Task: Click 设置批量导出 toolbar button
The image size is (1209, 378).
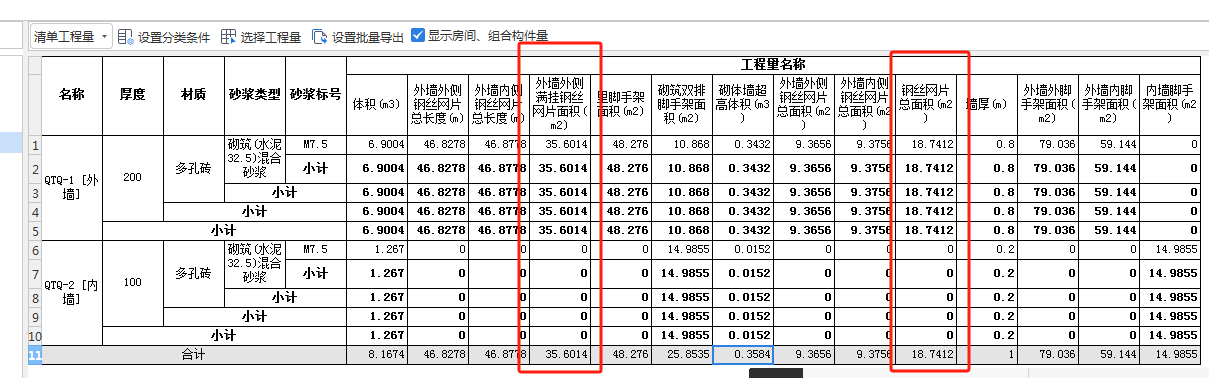Action: point(358,37)
